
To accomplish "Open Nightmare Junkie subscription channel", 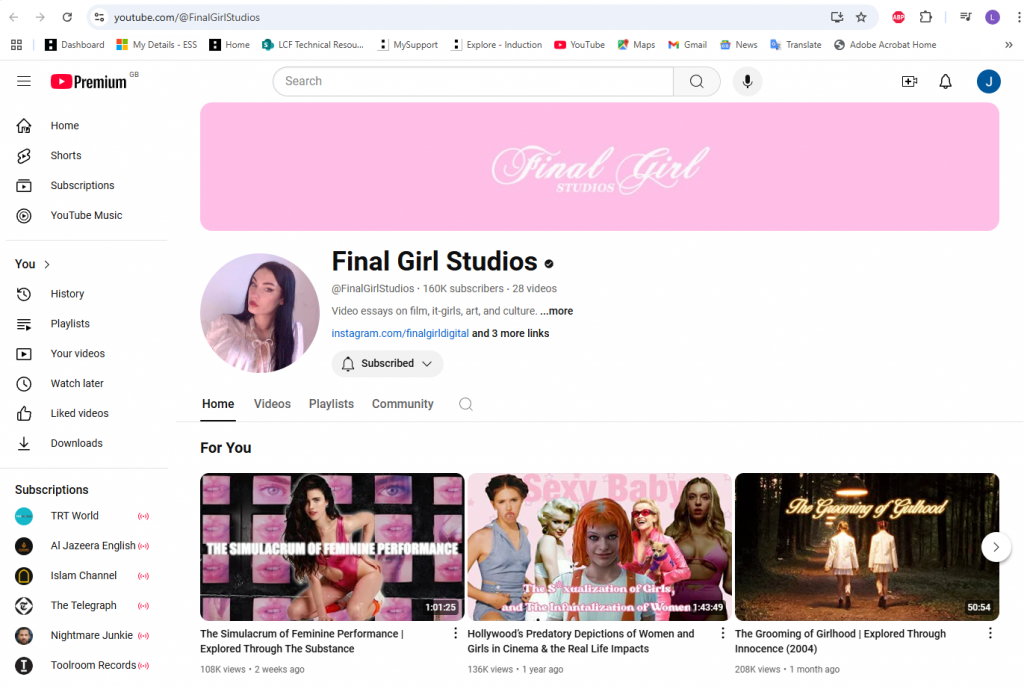I will click(x=82, y=636).
